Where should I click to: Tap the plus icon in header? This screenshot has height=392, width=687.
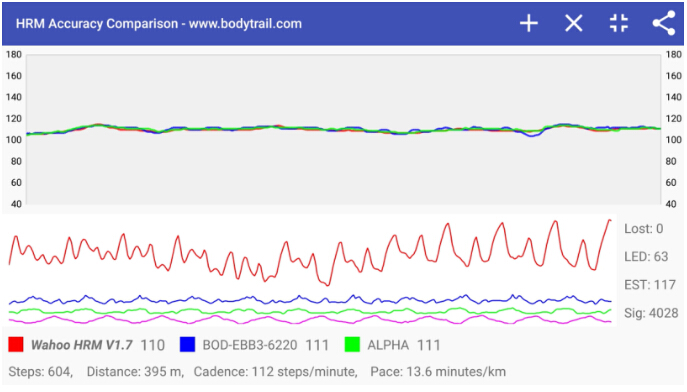pyautogui.click(x=529, y=23)
